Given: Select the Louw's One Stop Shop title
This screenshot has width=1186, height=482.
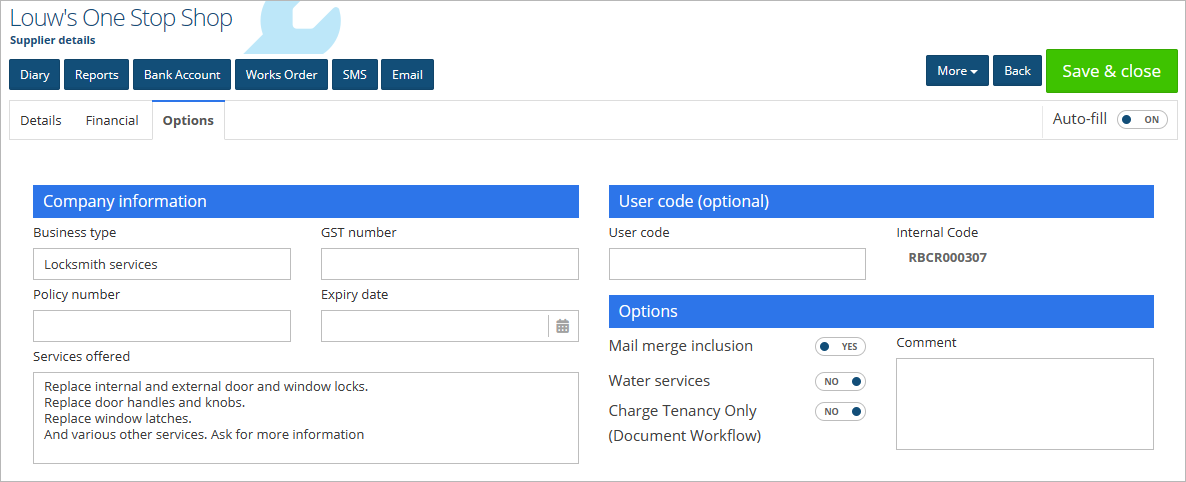Looking at the screenshot, I should click(121, 18).
